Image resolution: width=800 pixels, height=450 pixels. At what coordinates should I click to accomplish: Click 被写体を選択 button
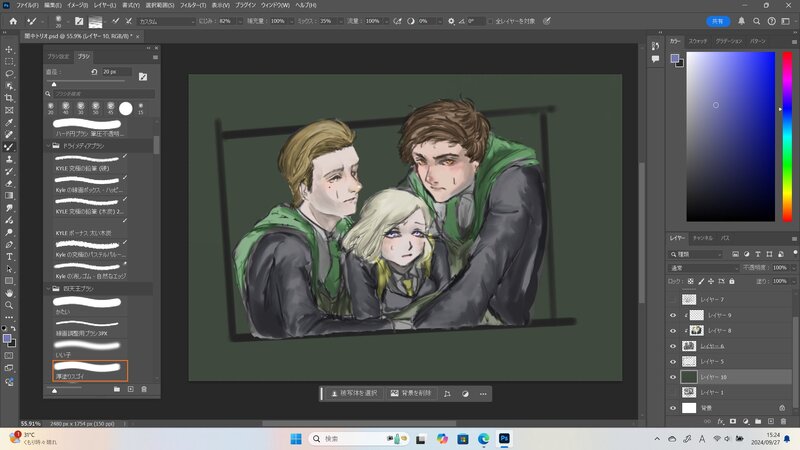click(354, 393)
